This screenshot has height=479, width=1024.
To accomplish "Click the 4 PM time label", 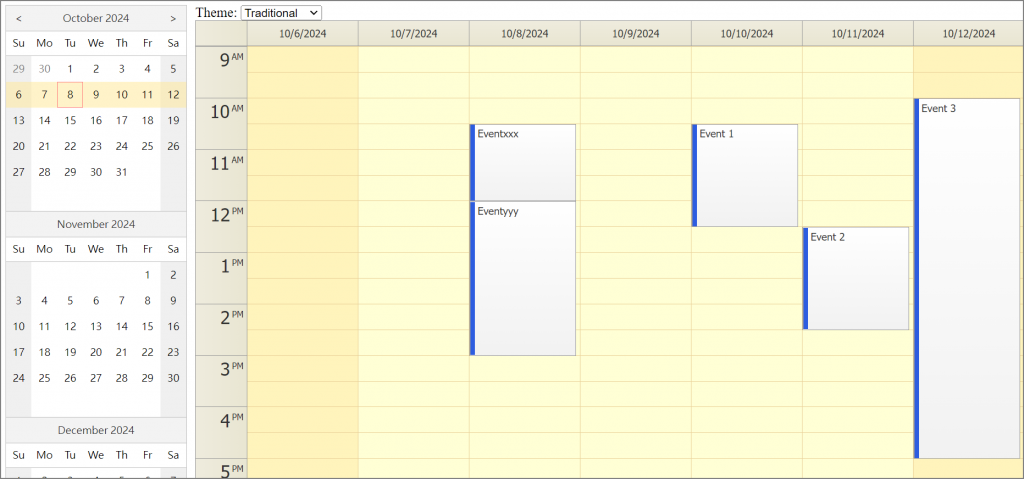I will pos(221,433).
